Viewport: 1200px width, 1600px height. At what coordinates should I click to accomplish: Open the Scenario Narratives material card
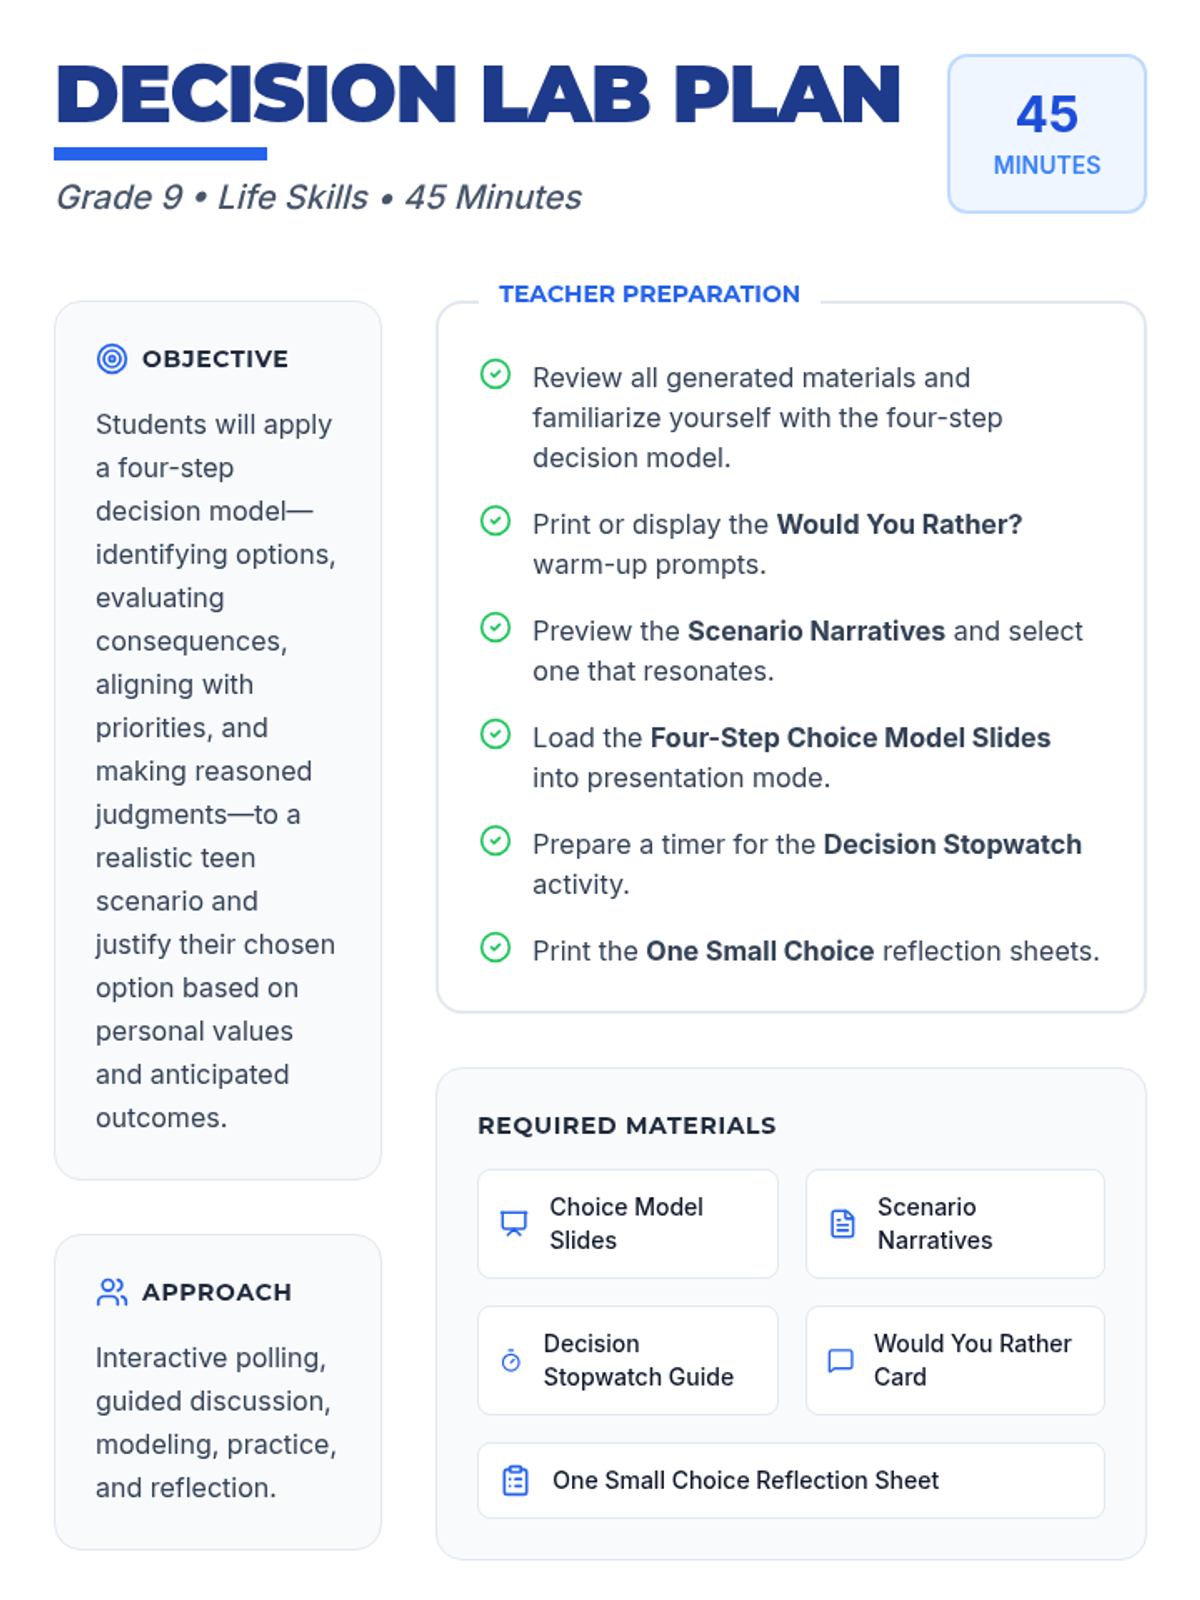point(955,1223)
